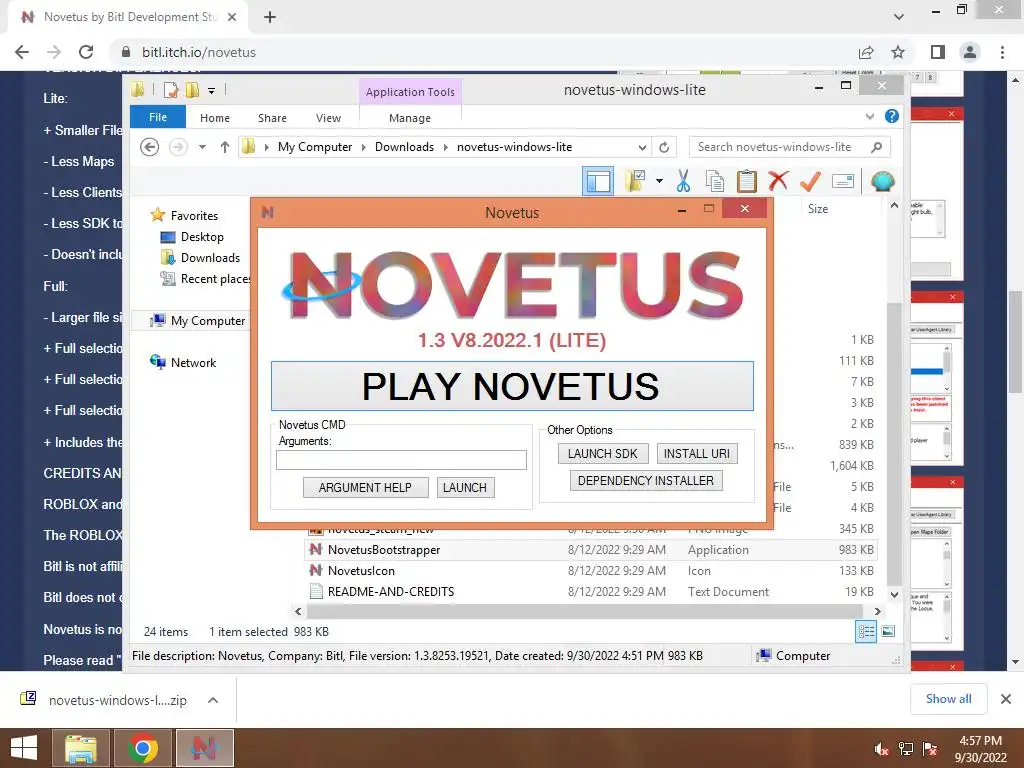
Task: Refresh the novetus-windows-lite folder
Action: [x=664, y=147]
